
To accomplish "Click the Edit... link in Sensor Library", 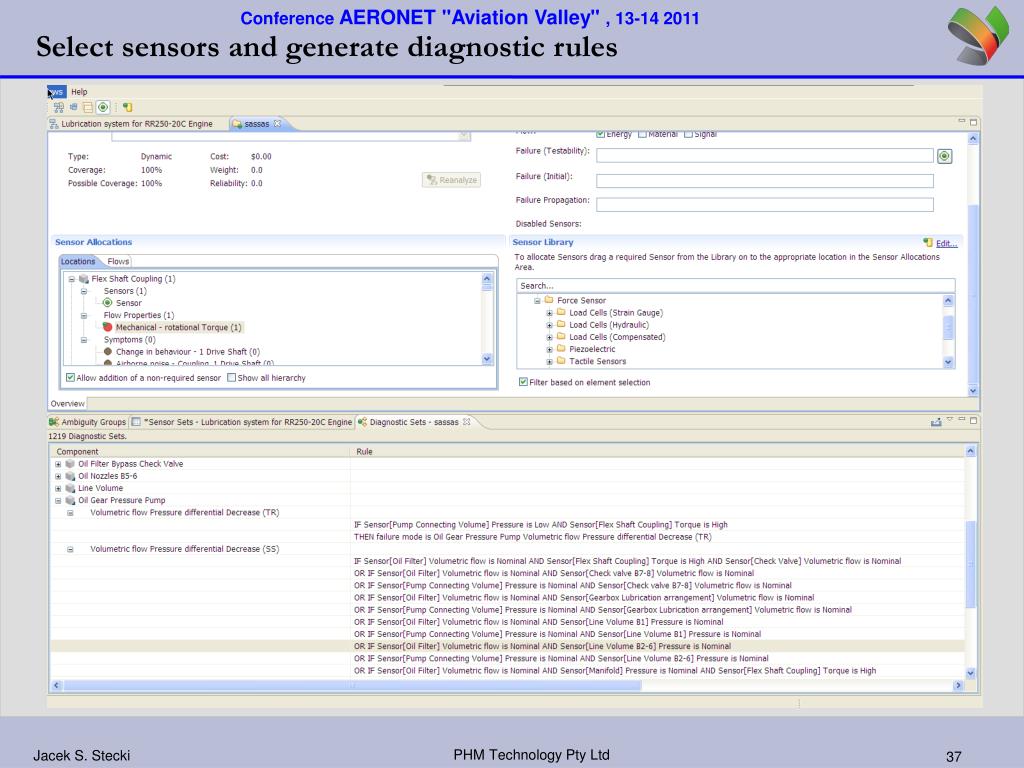I will [x=946, y=243].
